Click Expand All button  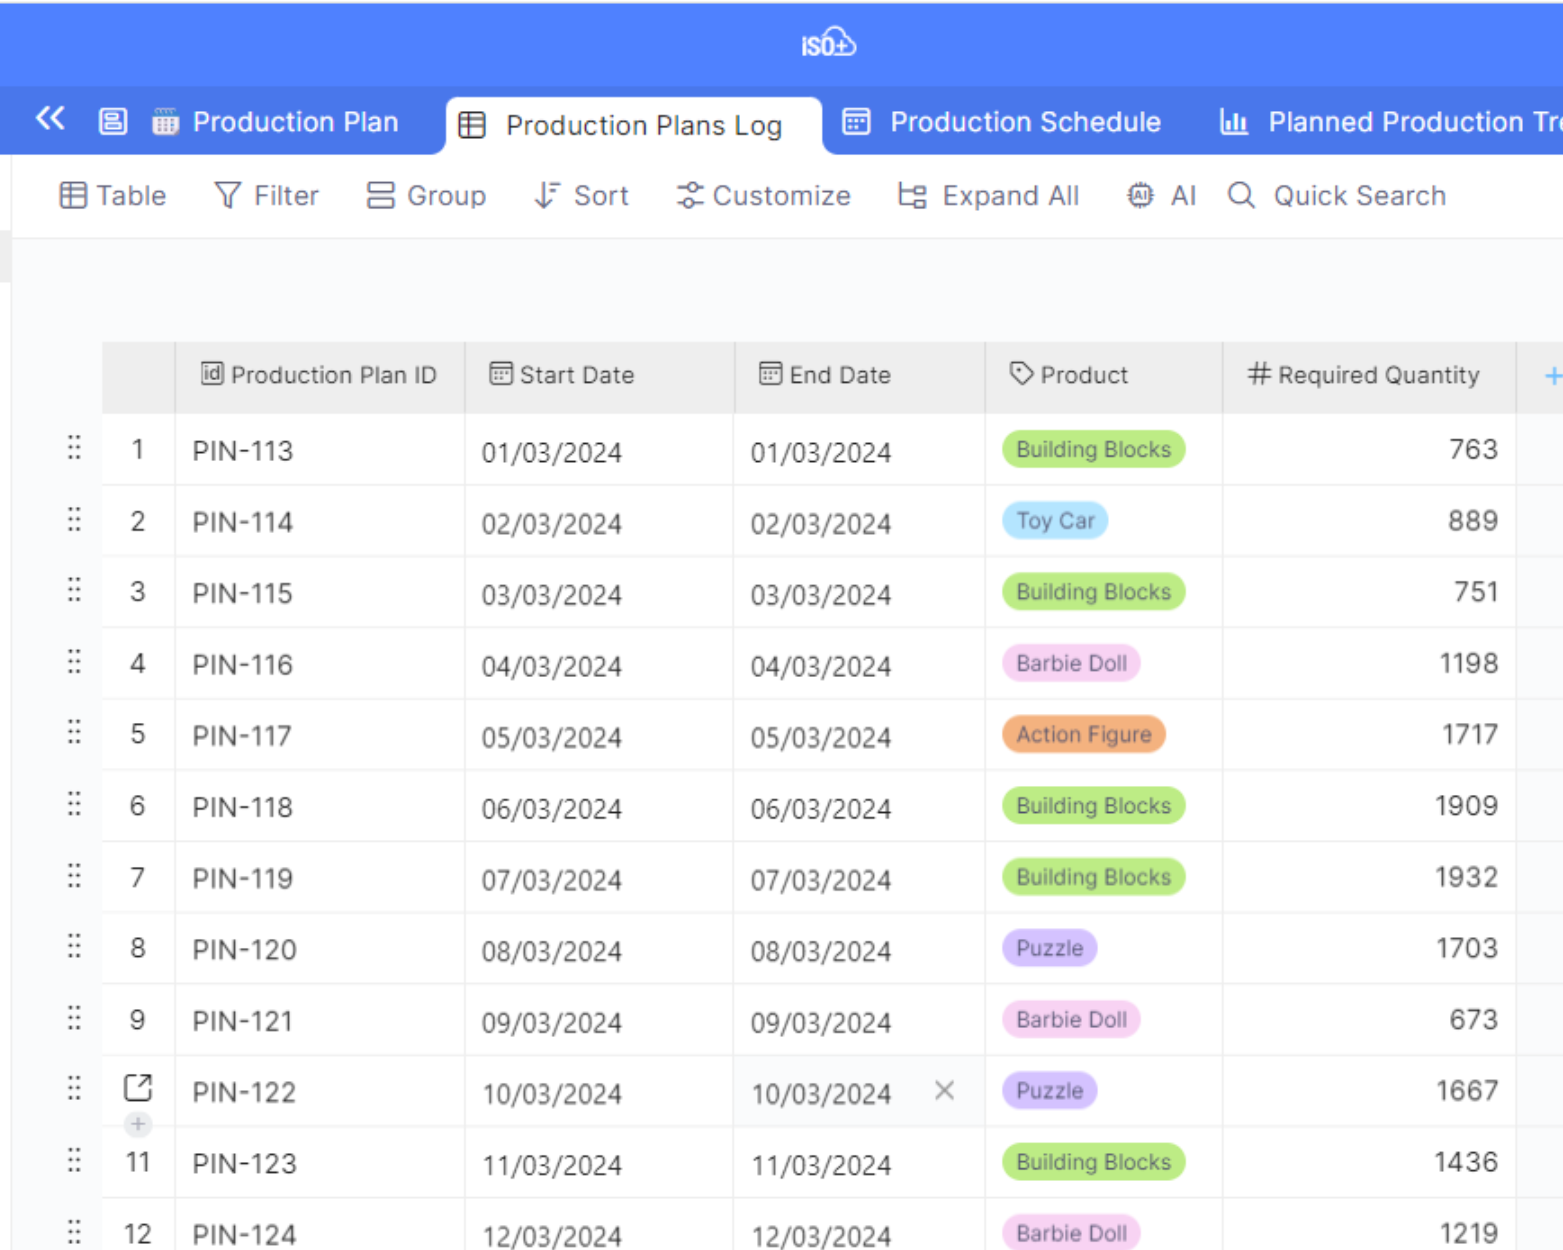pyautogui.click(x=989, y=196)
